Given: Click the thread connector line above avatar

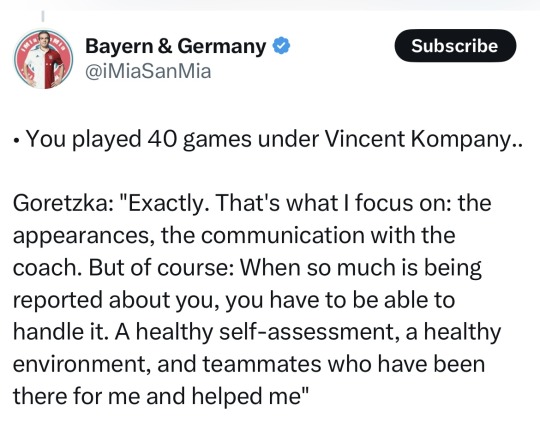Looking at the screenshot, I should click(x=43, y=16).
